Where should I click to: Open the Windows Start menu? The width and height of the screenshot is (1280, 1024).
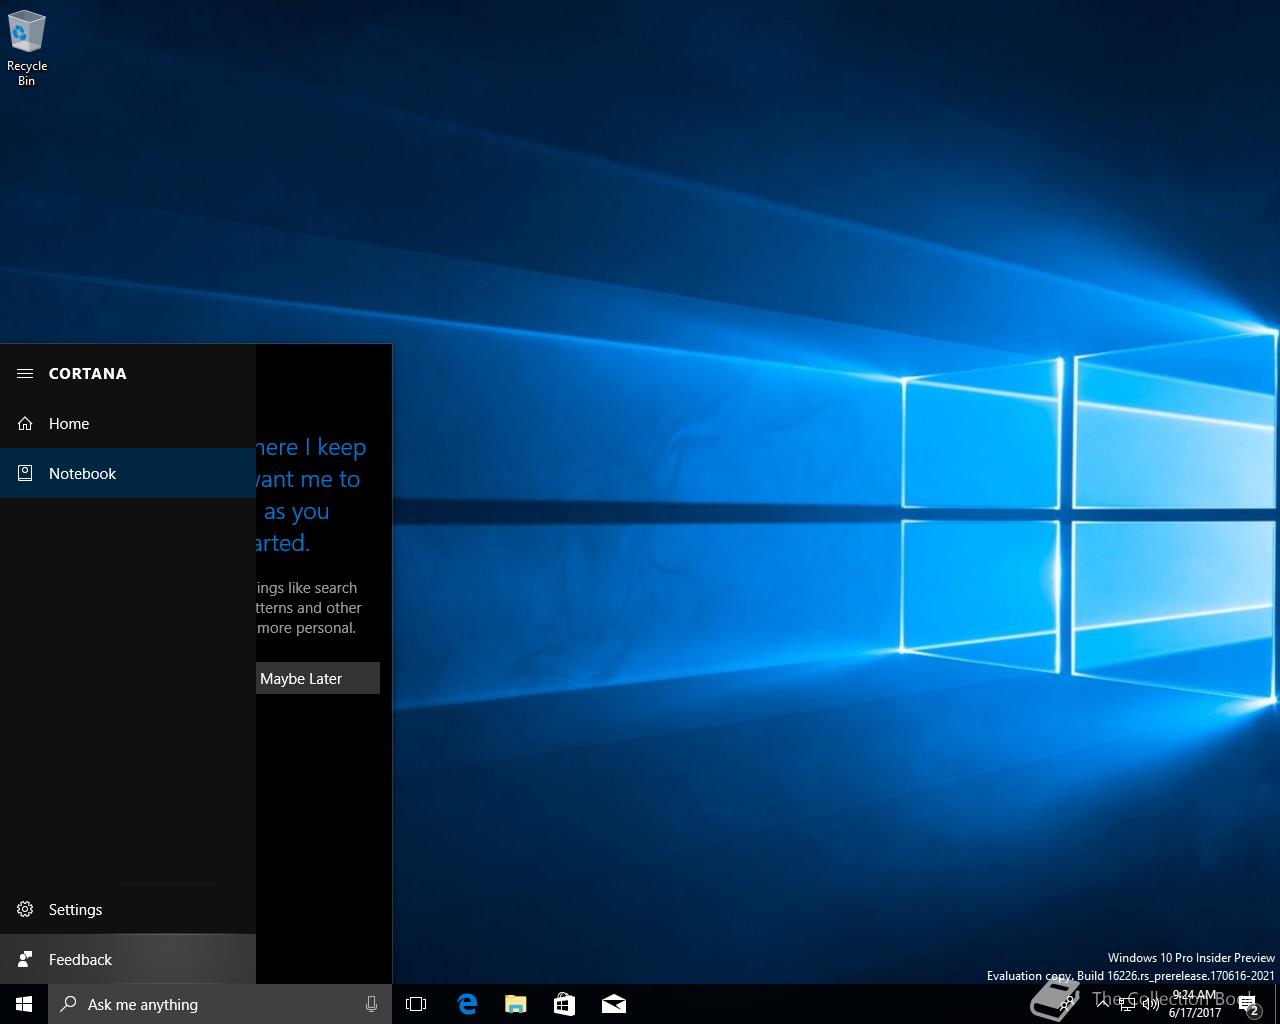pos(24,1004)
